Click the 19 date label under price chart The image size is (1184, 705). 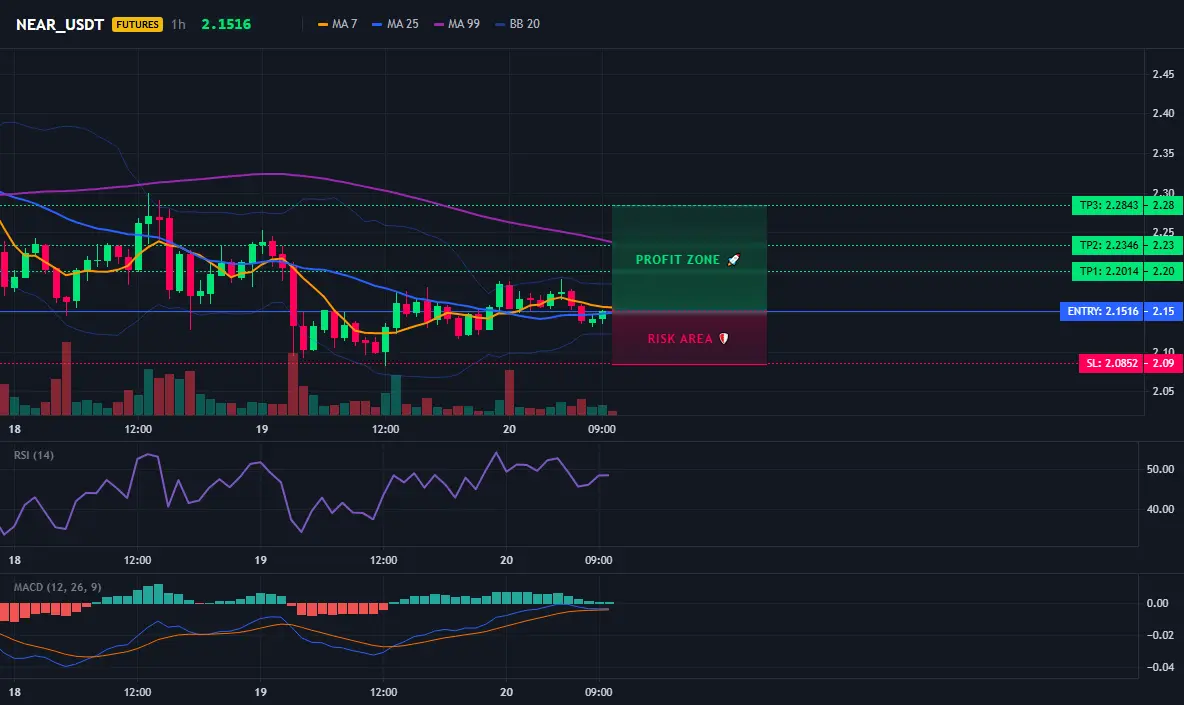261,429
